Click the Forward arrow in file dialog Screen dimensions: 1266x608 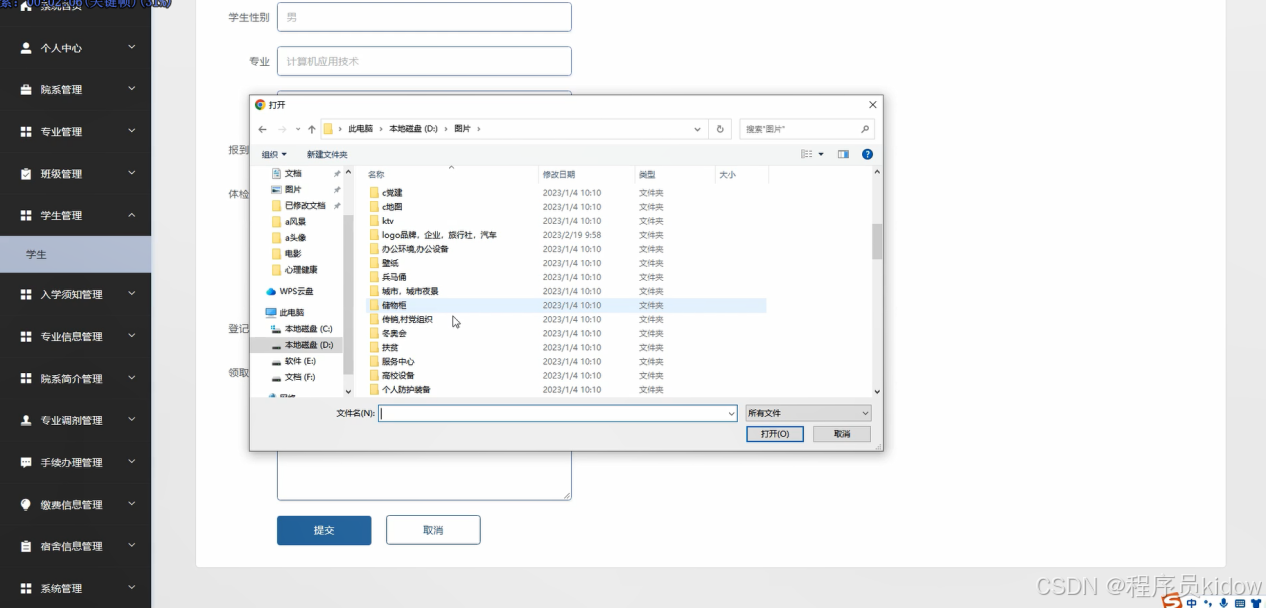(282, 129)
